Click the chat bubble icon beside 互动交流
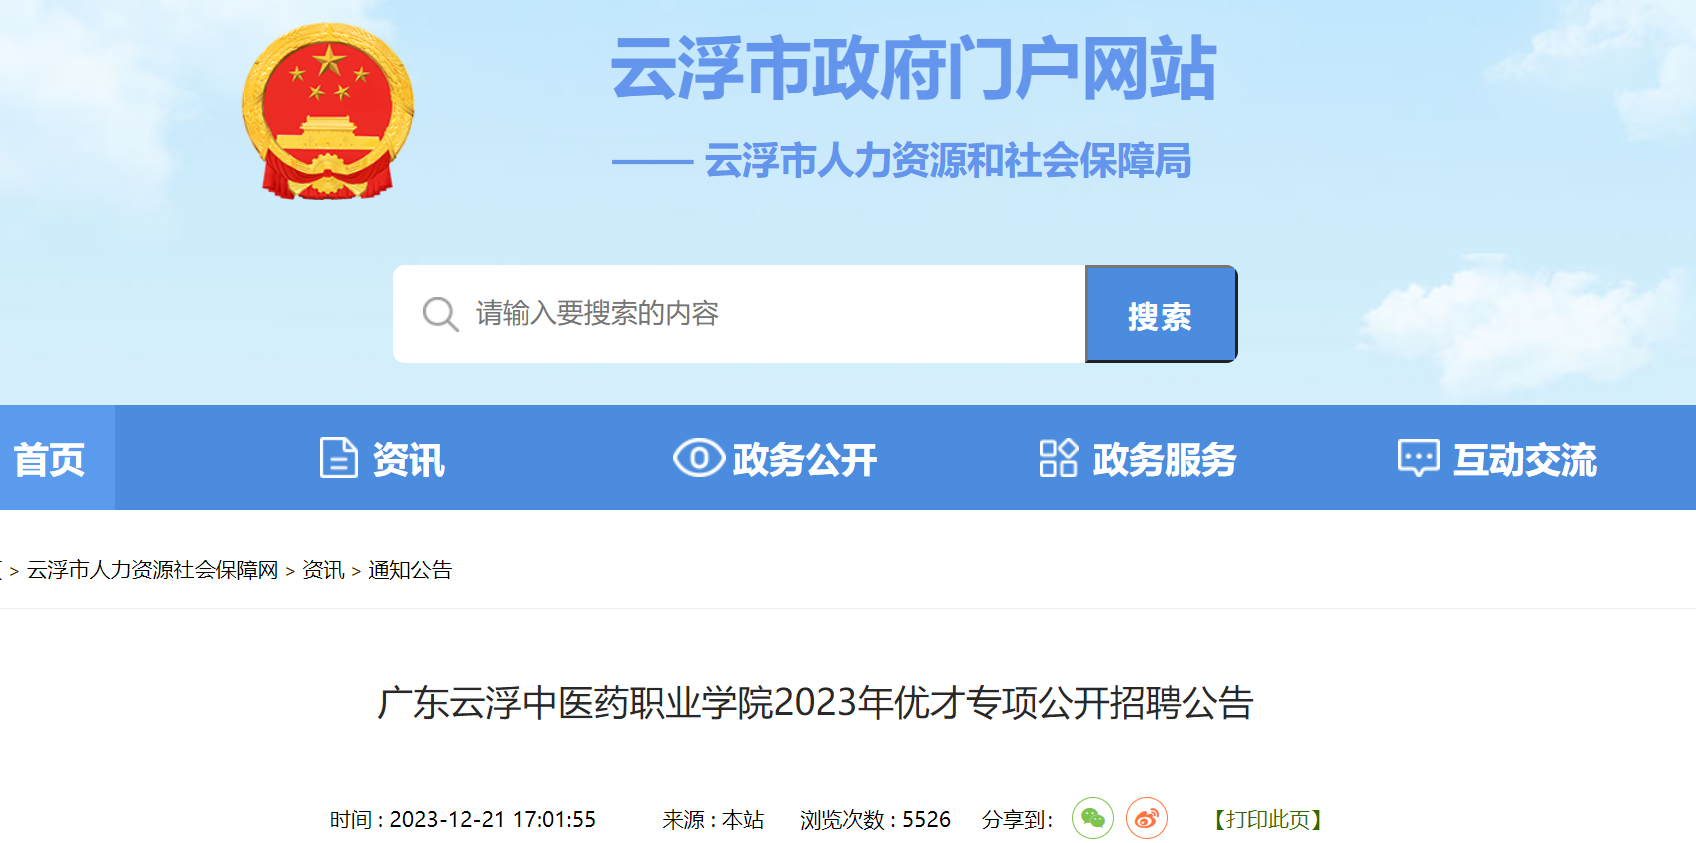 point(1419,458)
